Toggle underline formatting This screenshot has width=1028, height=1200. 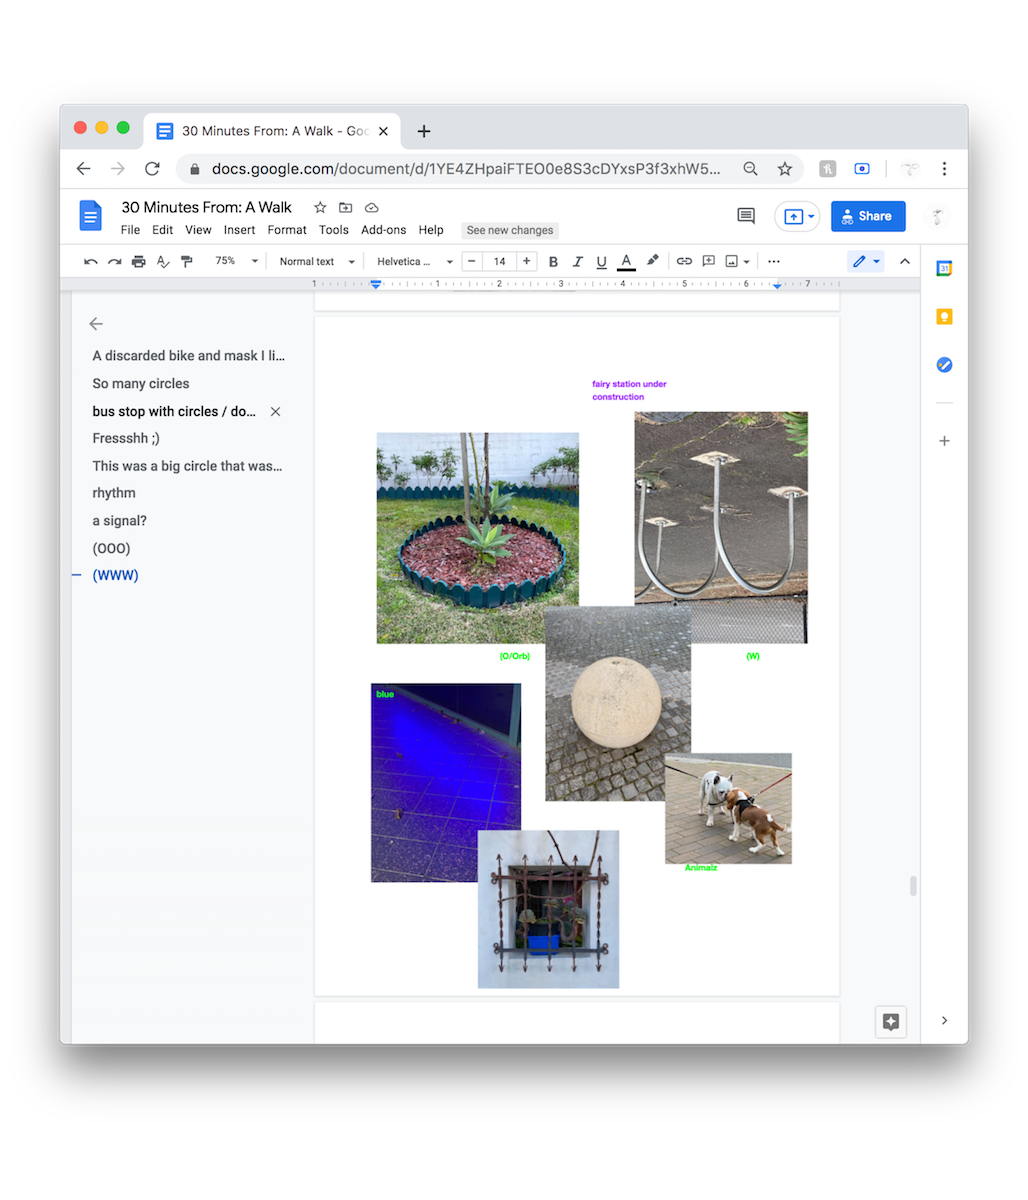click(601, 261)
